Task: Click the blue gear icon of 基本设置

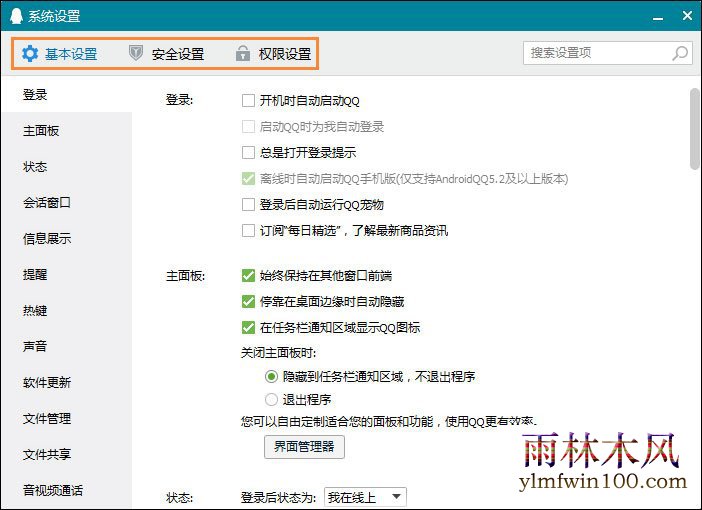Action: 30,54
